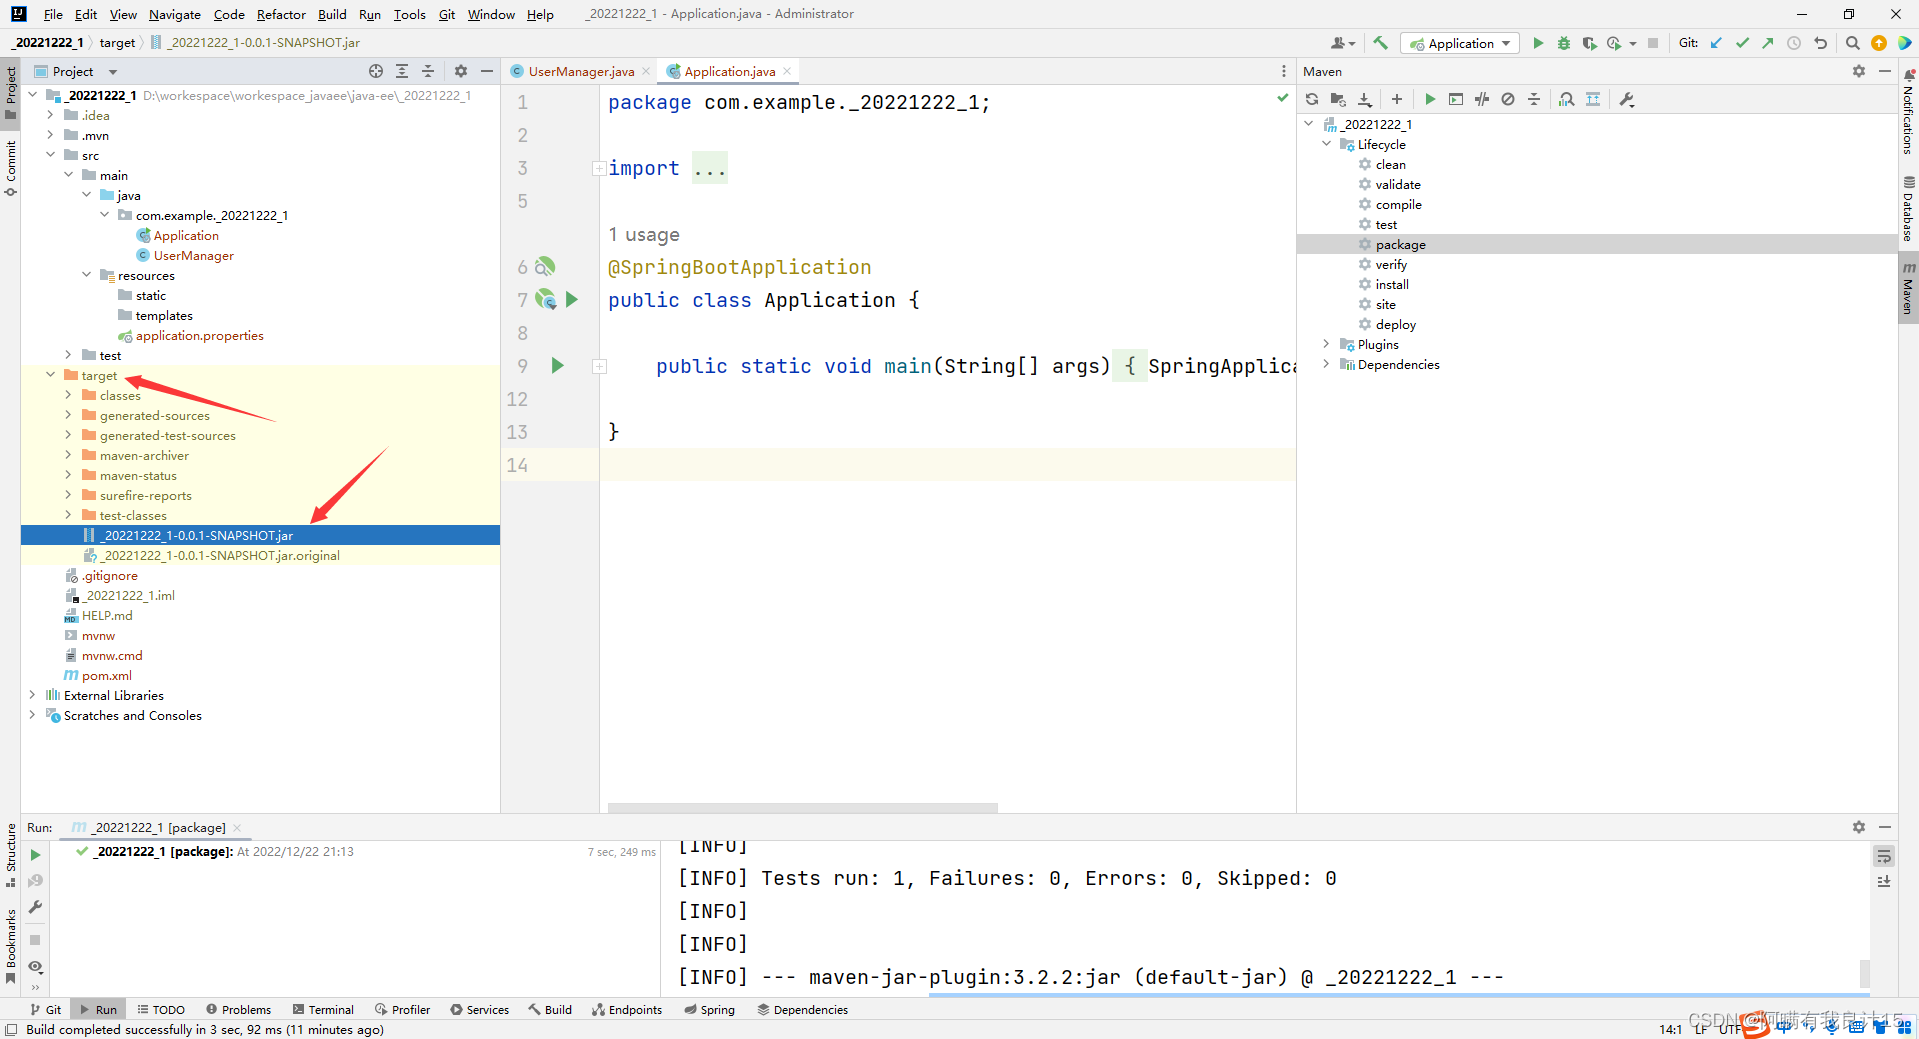1919x1039 pixels.
Task: Toggle Maven skip tests mode
Action: (x=1508, y=99)
